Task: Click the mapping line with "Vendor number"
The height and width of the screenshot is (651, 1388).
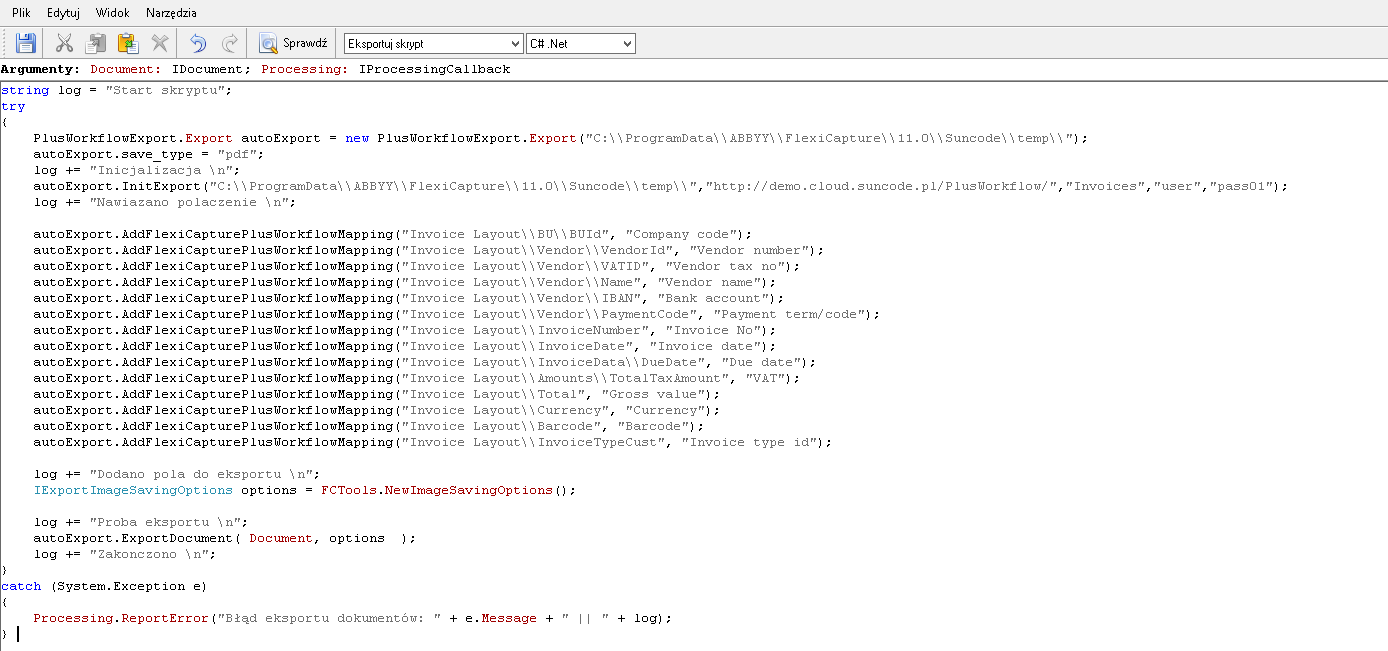Action: click(x=428, y=250)
